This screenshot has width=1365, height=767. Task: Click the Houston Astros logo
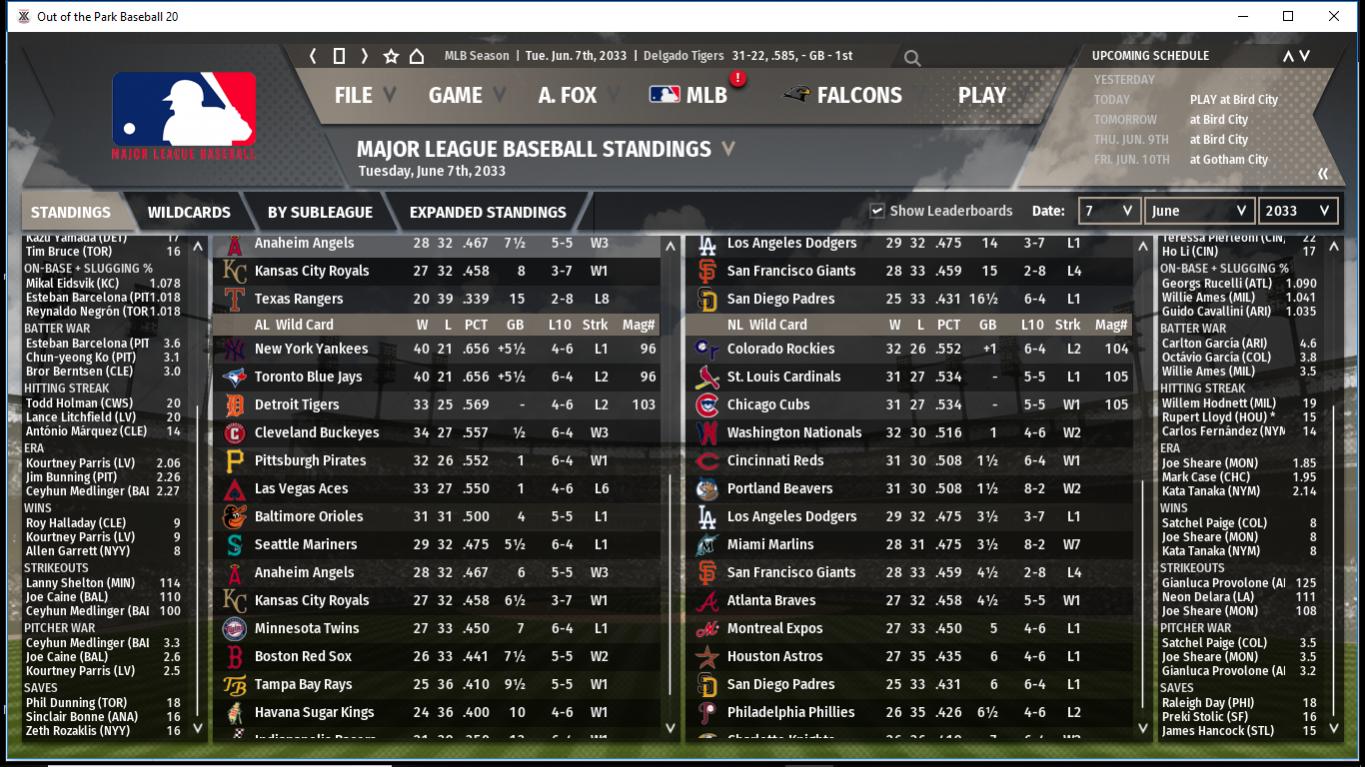coord(707,657)
